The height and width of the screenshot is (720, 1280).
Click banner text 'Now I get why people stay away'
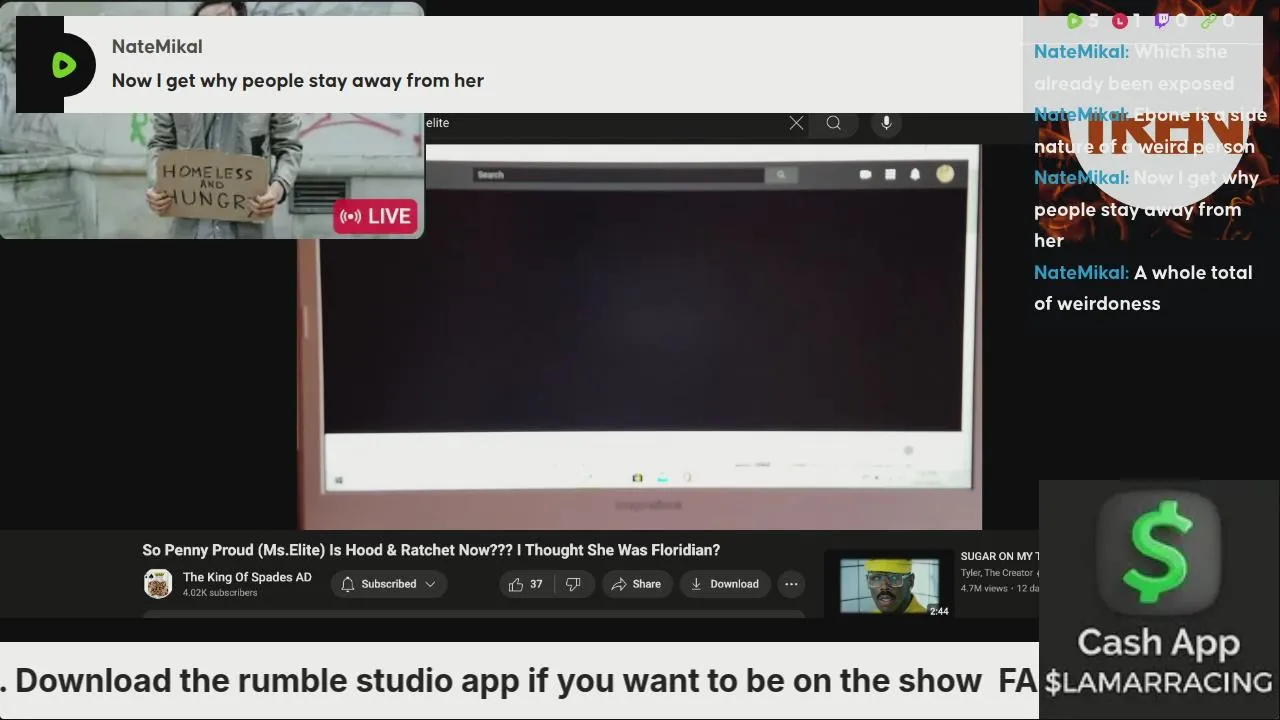298,81
